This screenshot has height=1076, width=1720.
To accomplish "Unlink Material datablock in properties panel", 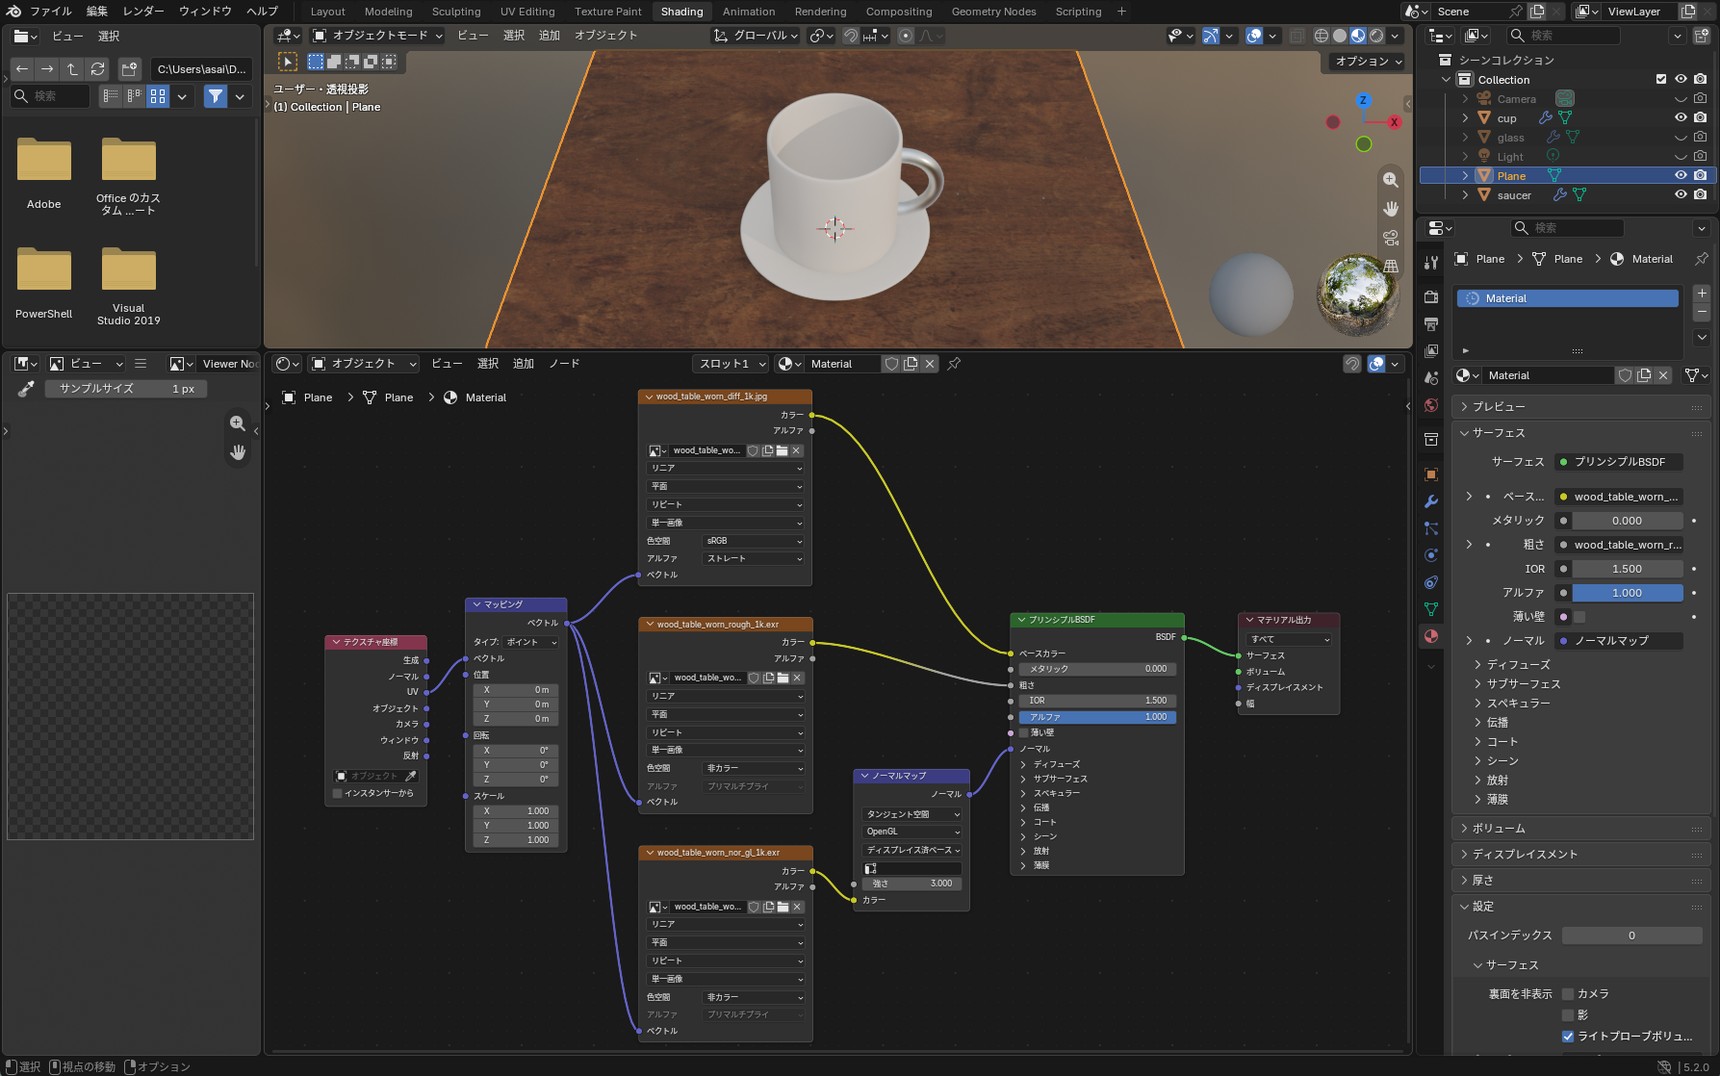I will (1663, 375).
